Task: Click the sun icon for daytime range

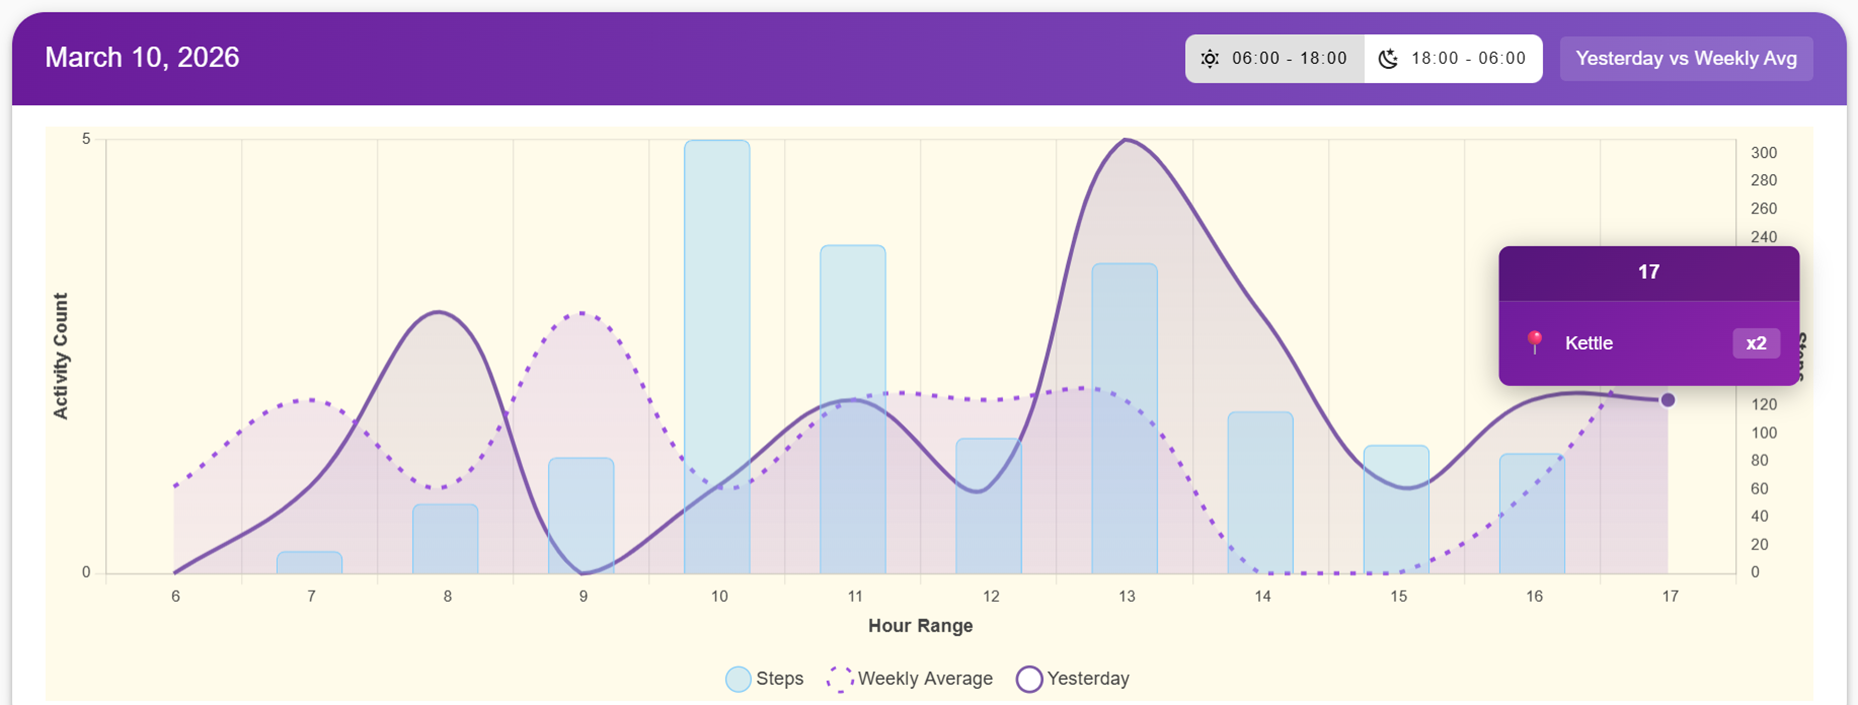Action: coord(1210,59)
